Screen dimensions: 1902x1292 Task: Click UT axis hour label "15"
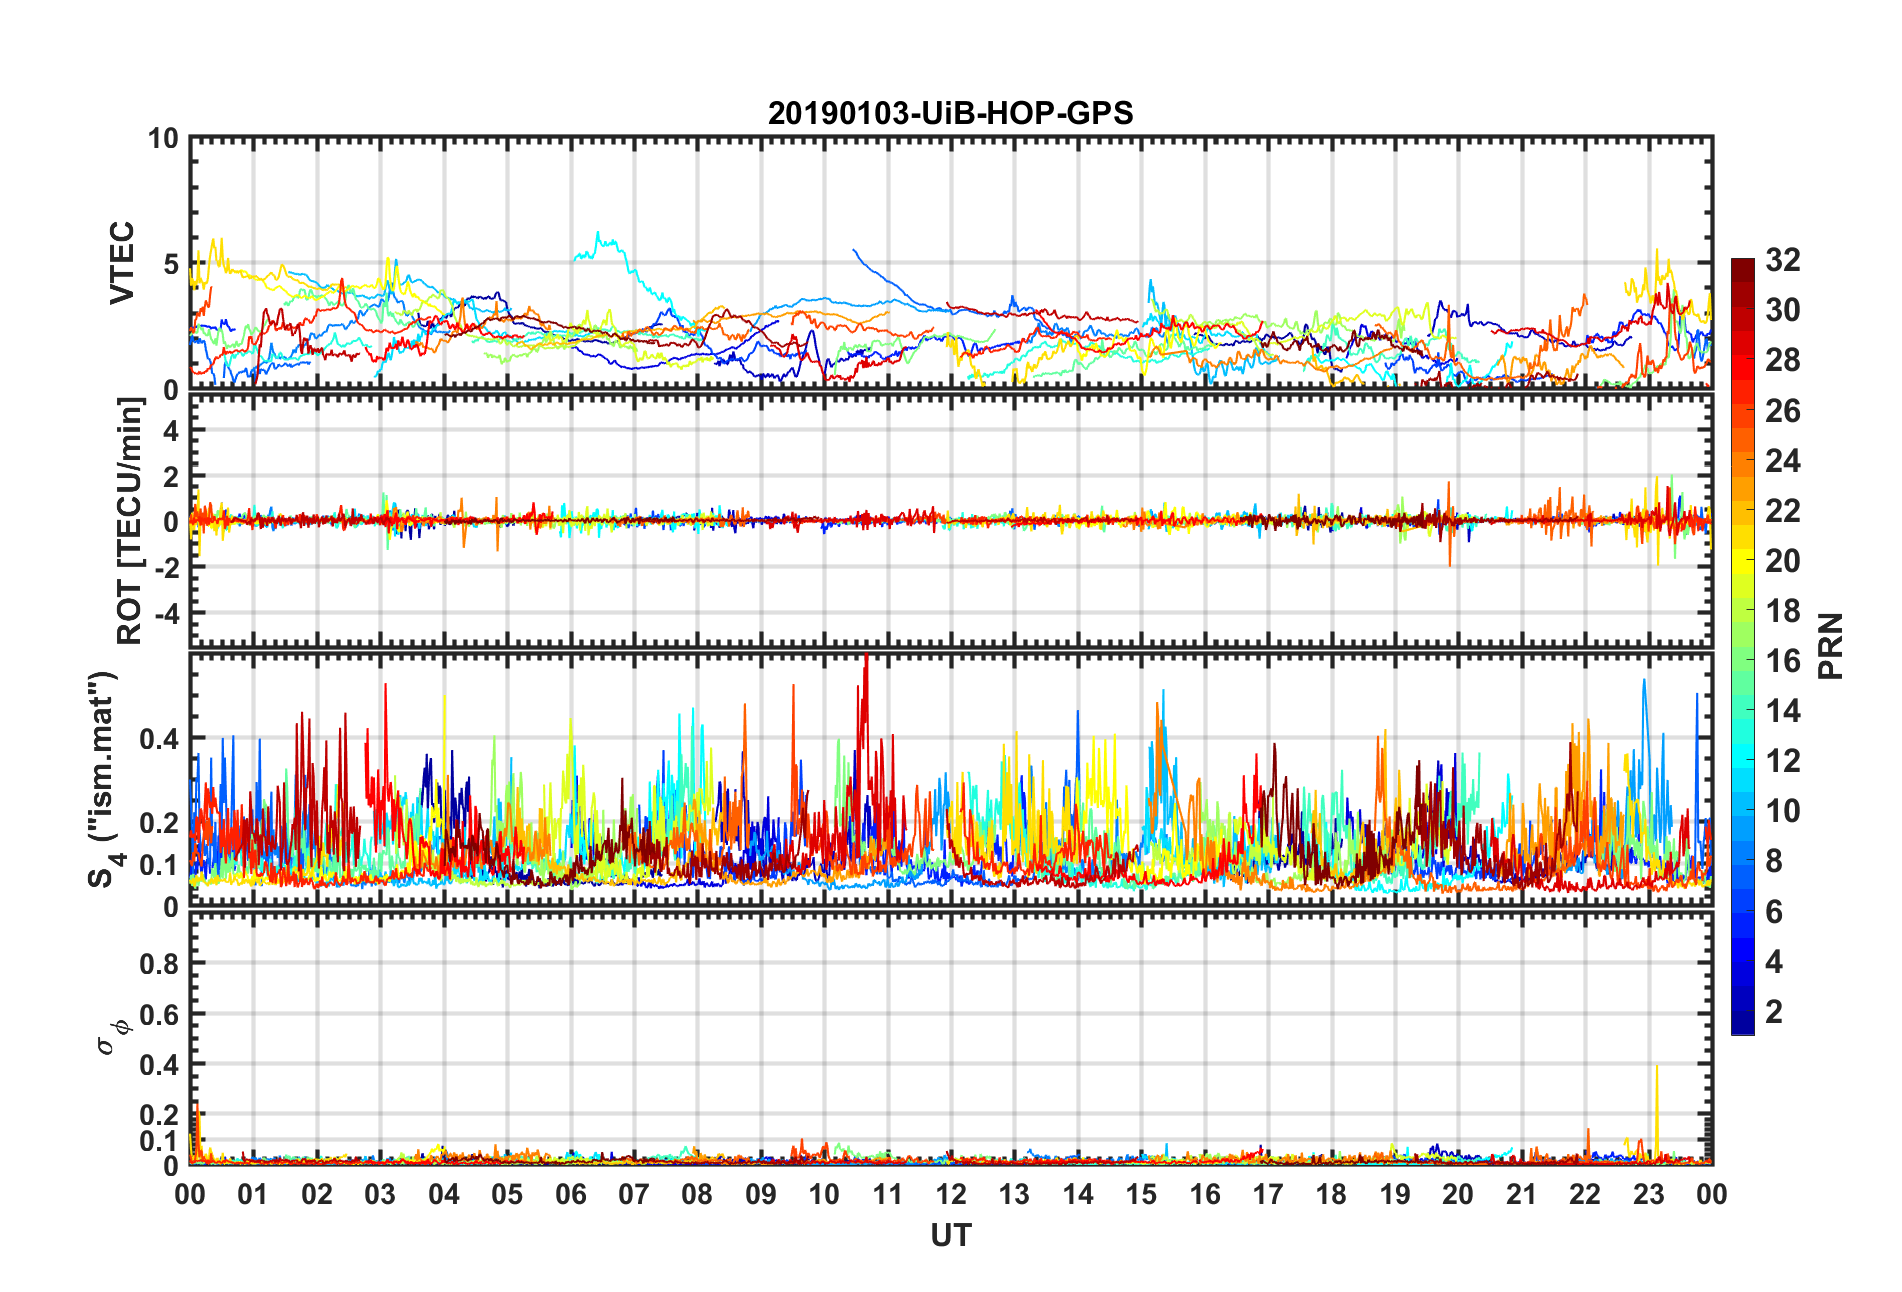tap(1141, 1194)
